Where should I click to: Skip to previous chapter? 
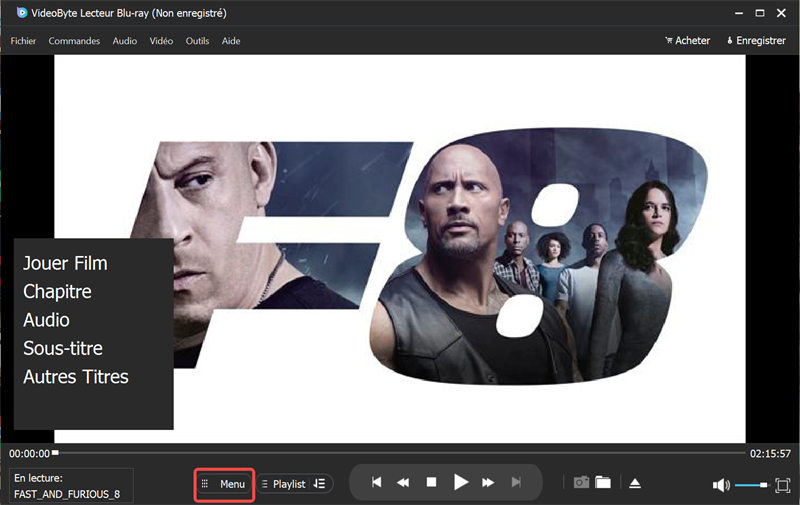click(377, 483)
